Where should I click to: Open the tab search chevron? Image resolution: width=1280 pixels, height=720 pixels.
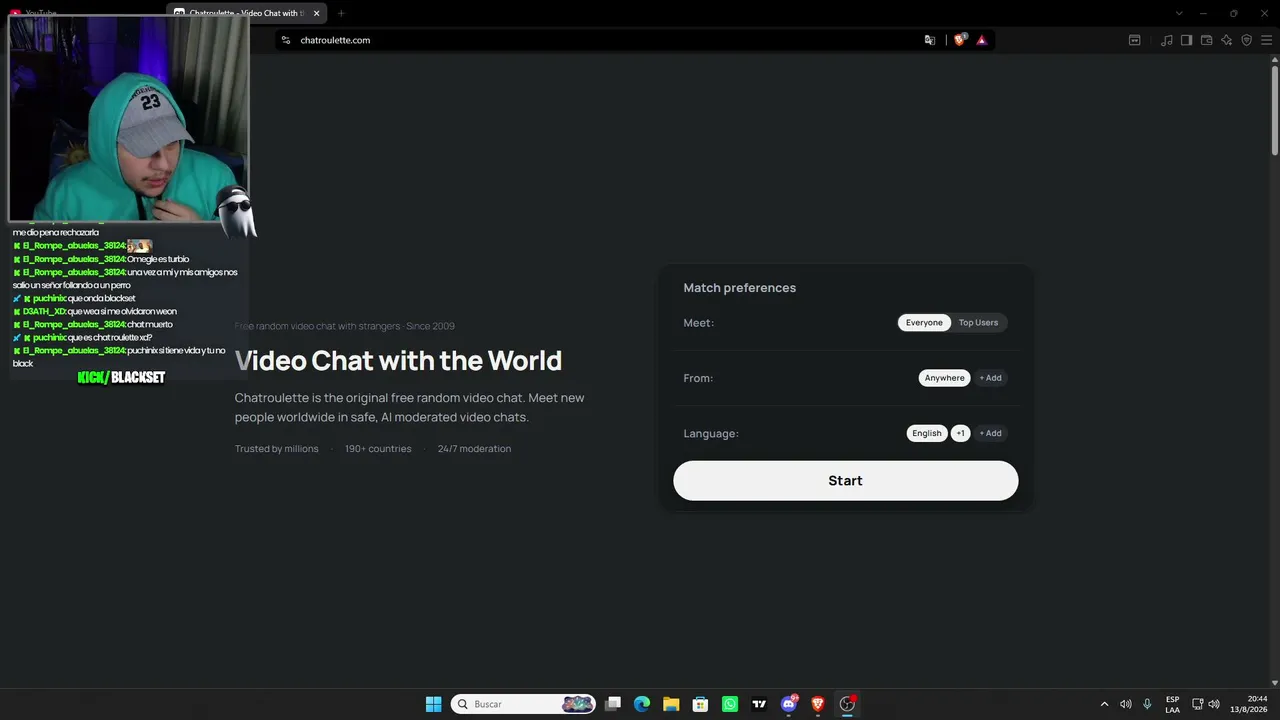1179,13
